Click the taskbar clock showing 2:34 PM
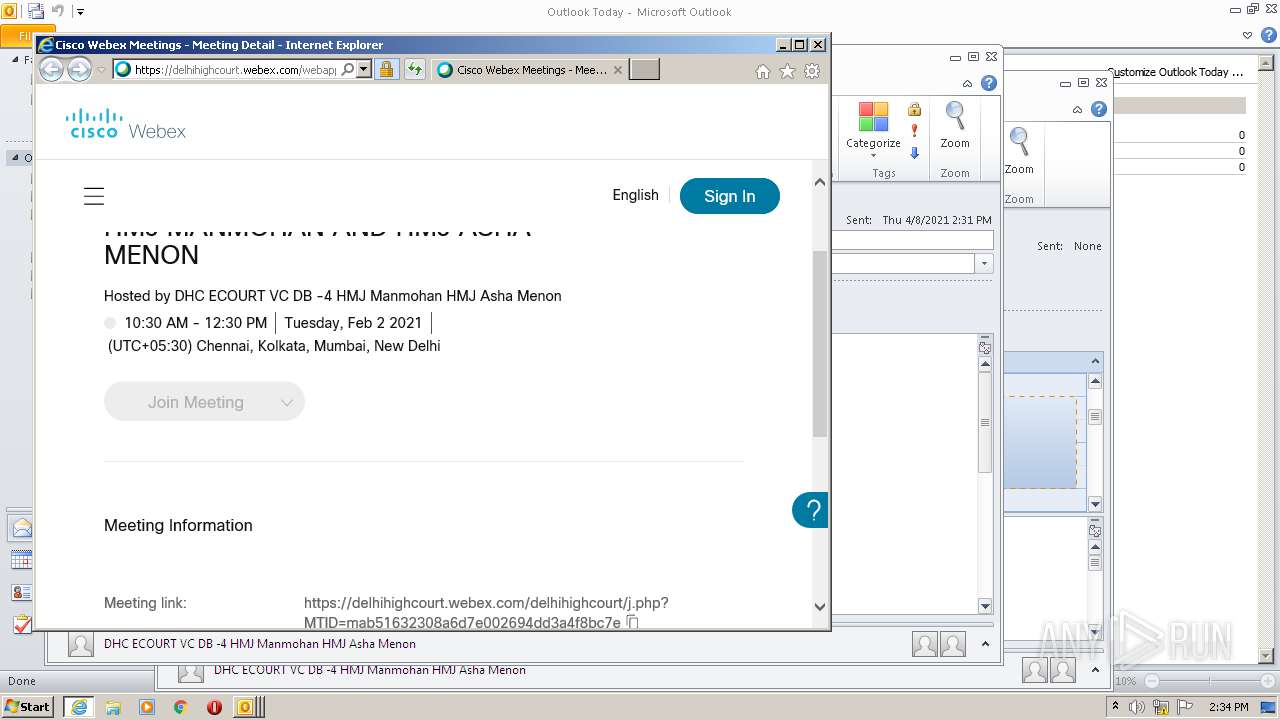 tap(1228, 707)
